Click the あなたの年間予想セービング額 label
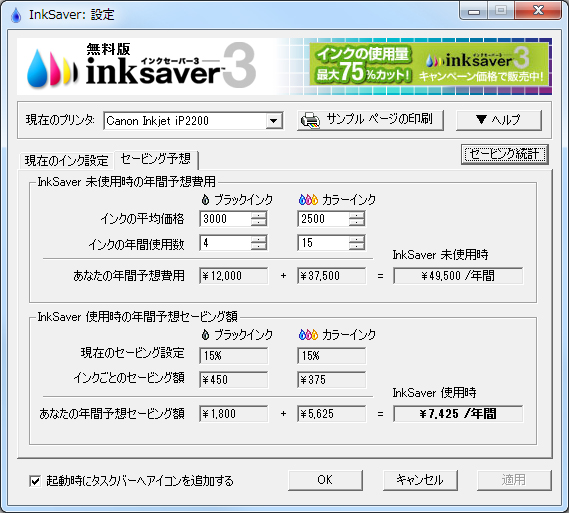Screen dimensions: 569x513 click(x=112, y=414)
